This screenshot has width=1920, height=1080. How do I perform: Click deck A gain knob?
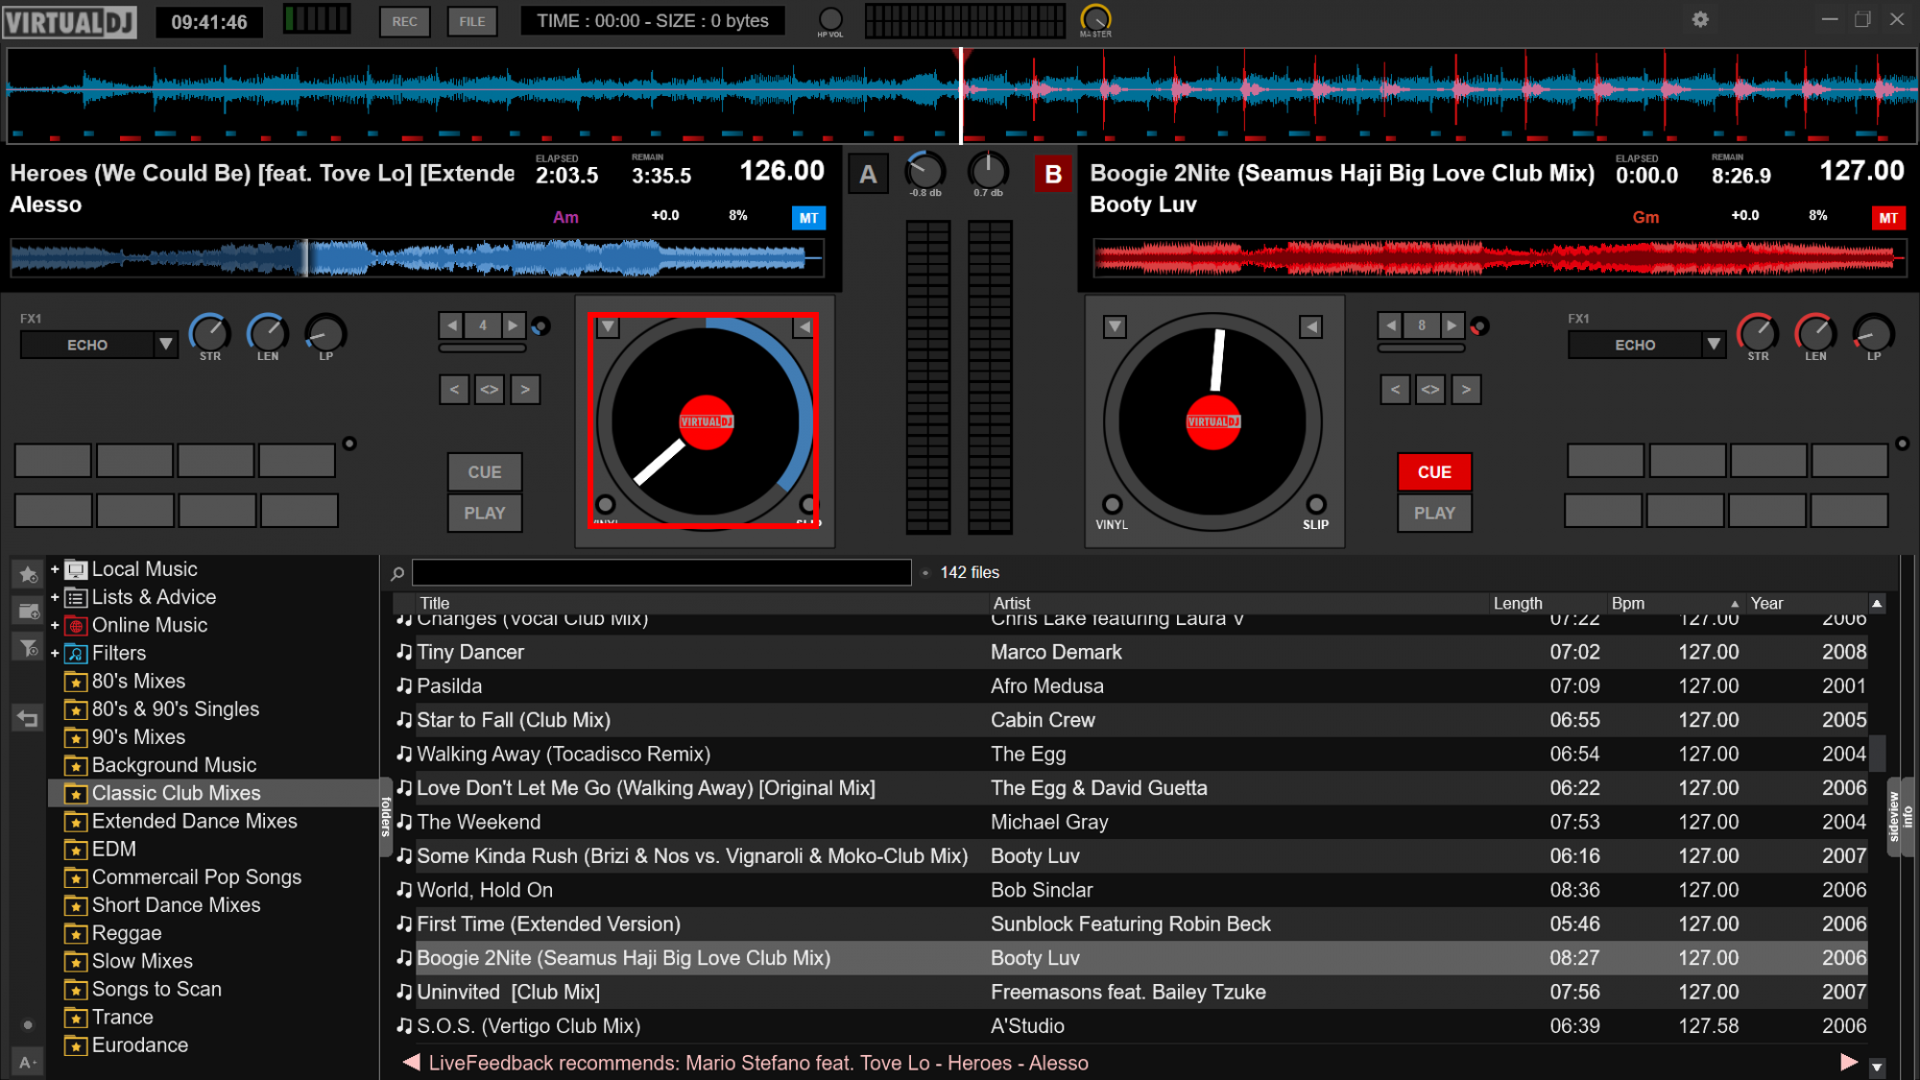coord(925,171)
